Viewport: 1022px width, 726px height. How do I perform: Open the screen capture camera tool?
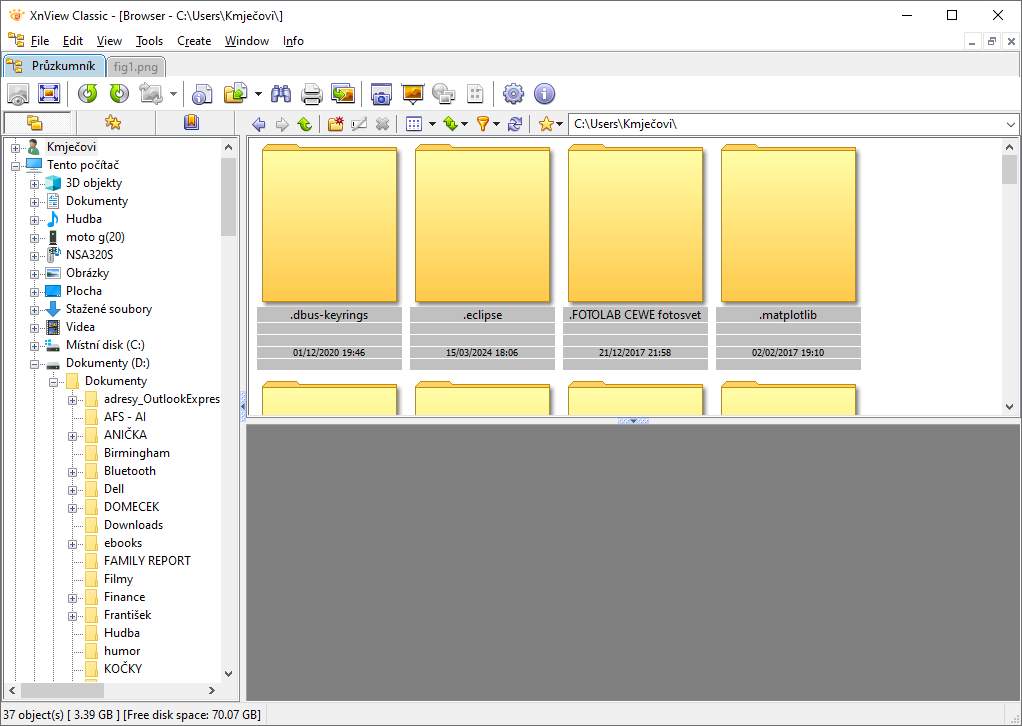click(x=381, y=94)
